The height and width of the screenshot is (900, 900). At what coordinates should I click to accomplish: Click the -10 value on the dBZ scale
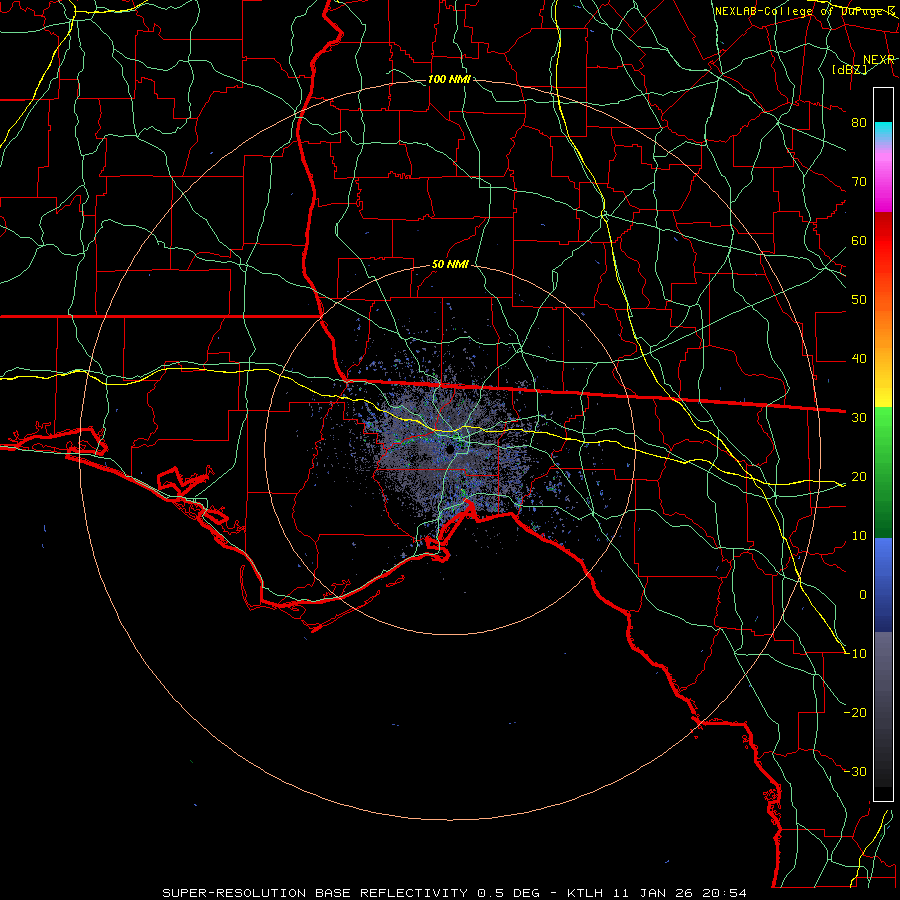click(x=855, y=653)
